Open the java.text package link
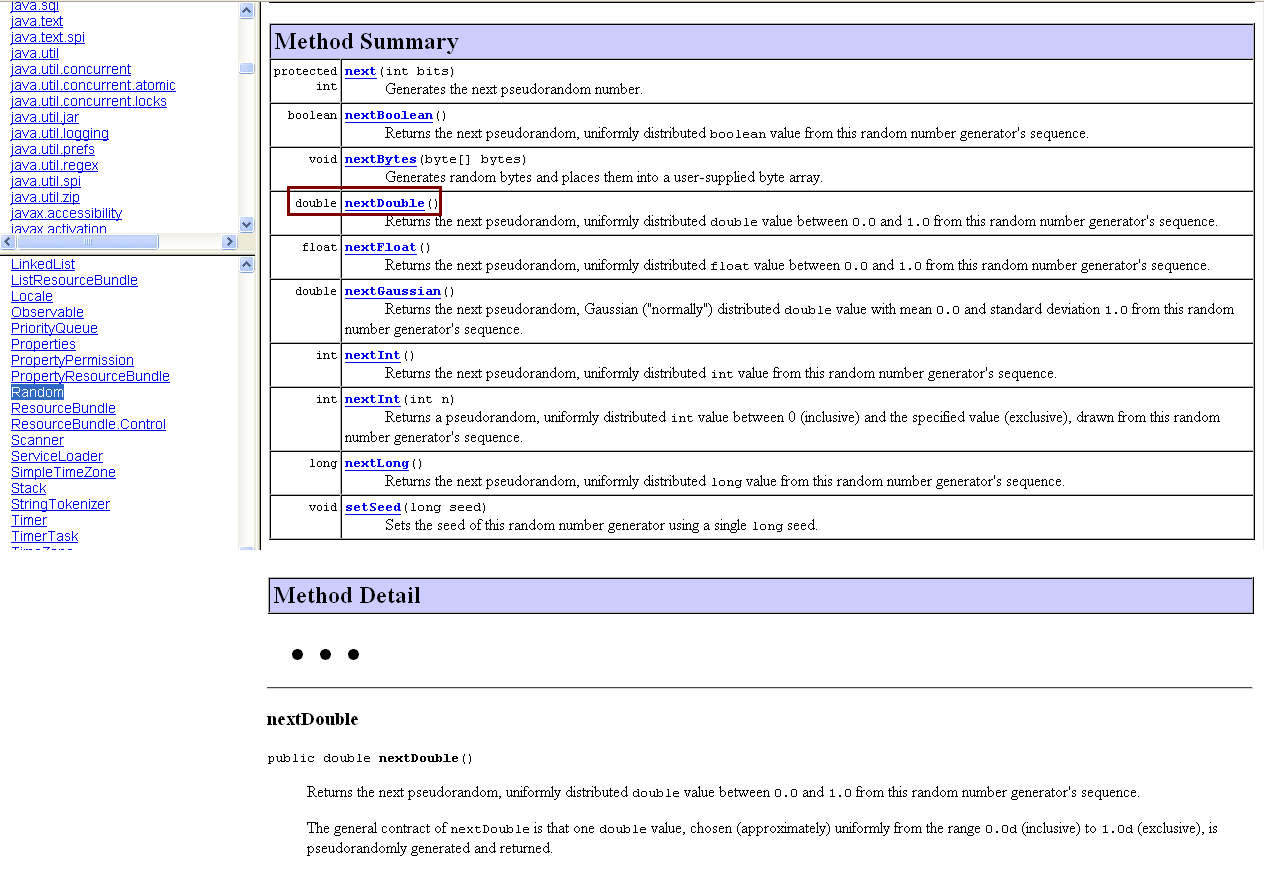 37,21
